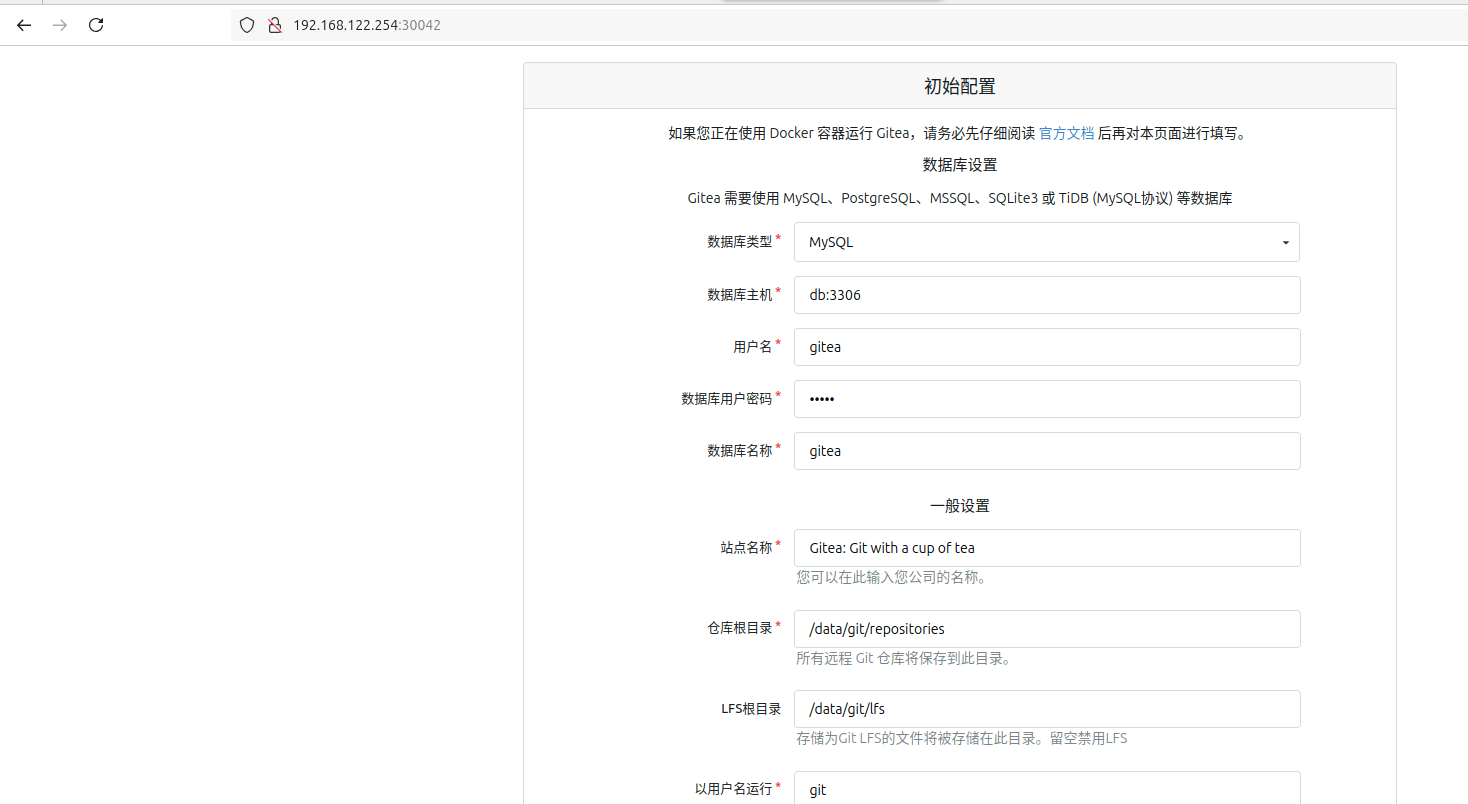
Task: Click the 一般设置 section title
Action: pyautogui.click(x=960, y=506)
